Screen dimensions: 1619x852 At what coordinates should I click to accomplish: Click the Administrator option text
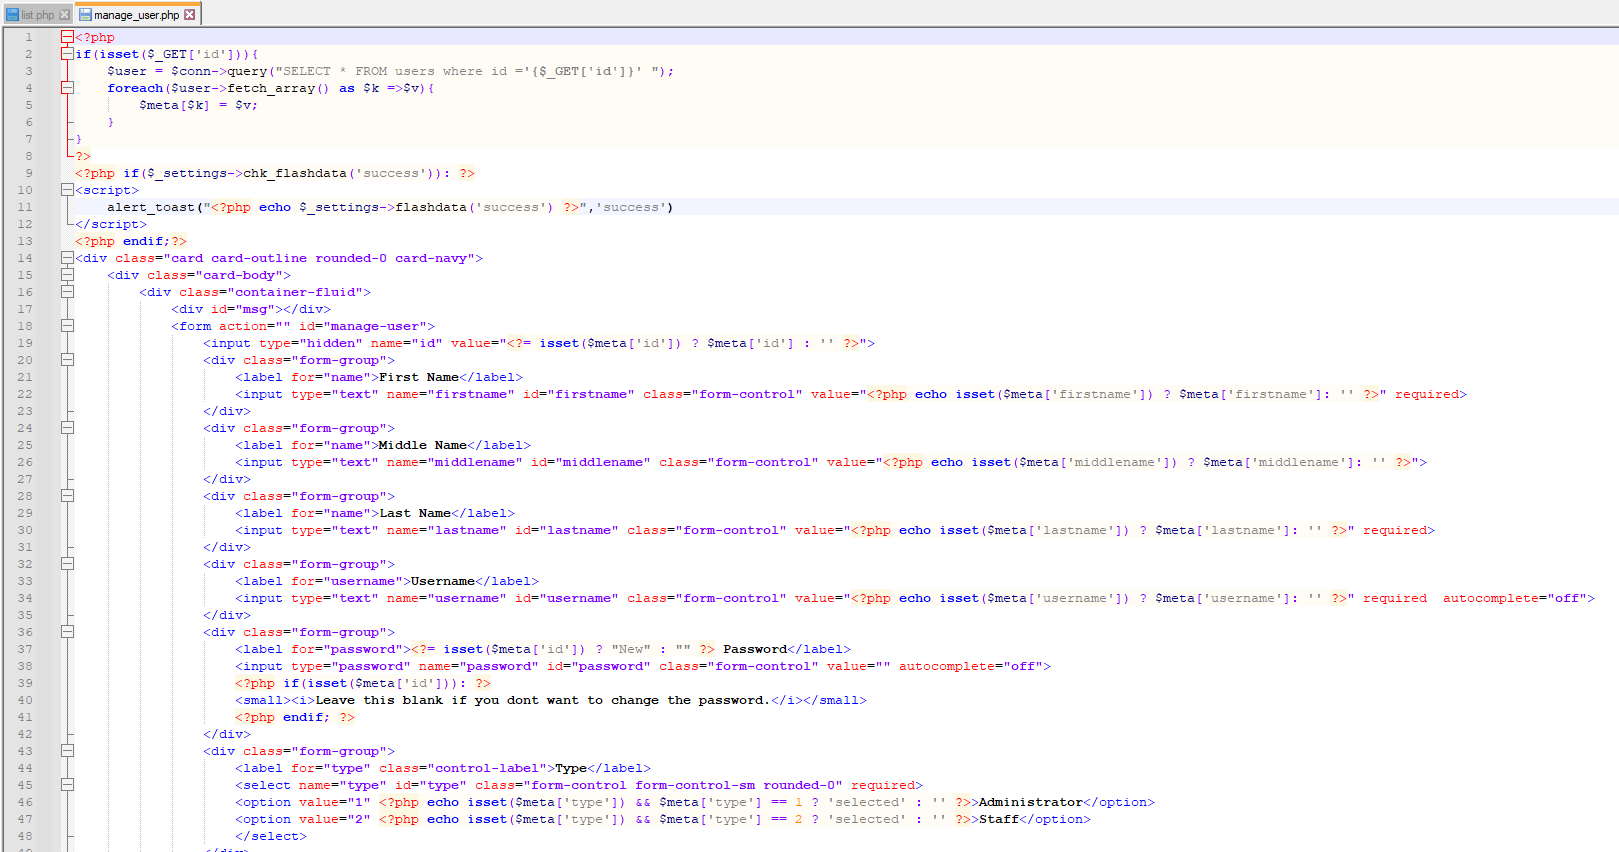(x=1030, y=802)
